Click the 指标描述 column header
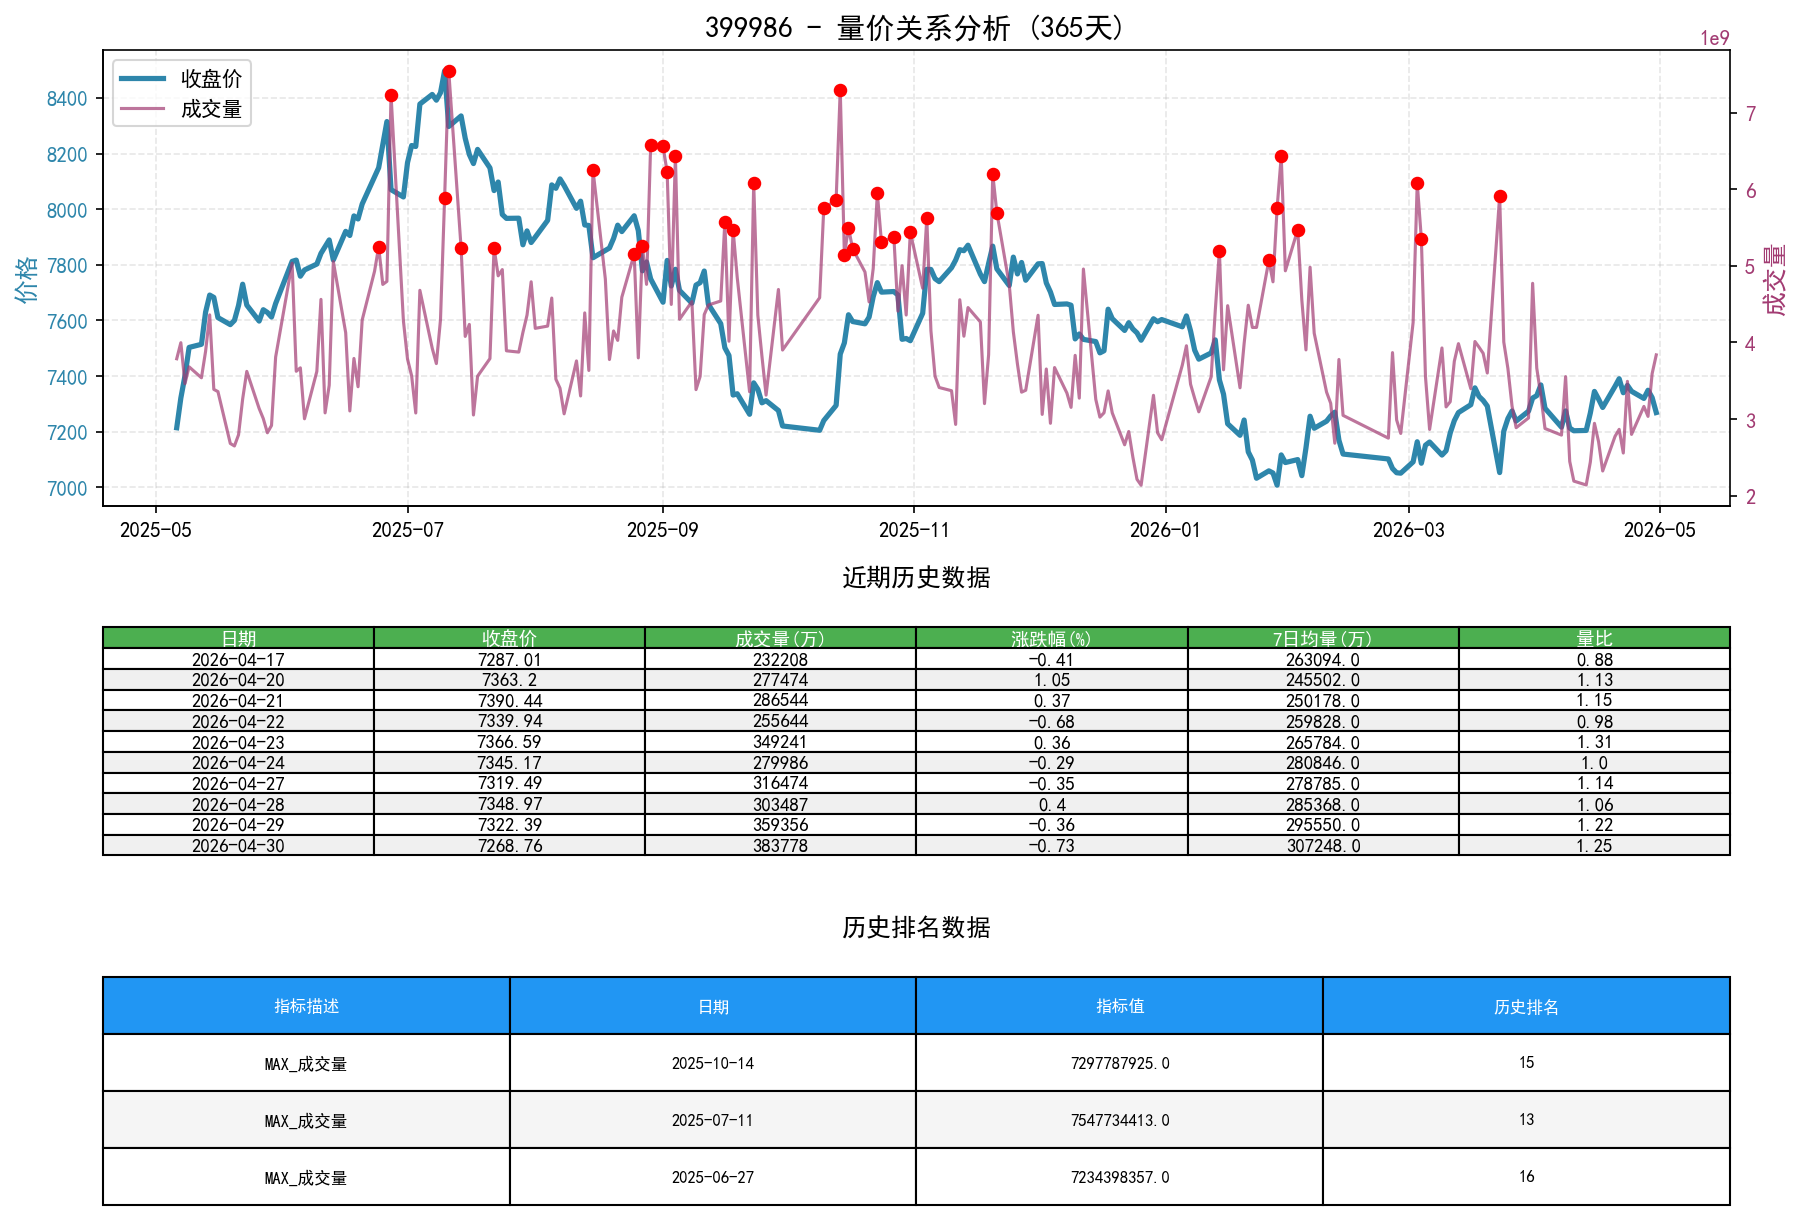1802x1220 pixels. (x=306, y=1006)
